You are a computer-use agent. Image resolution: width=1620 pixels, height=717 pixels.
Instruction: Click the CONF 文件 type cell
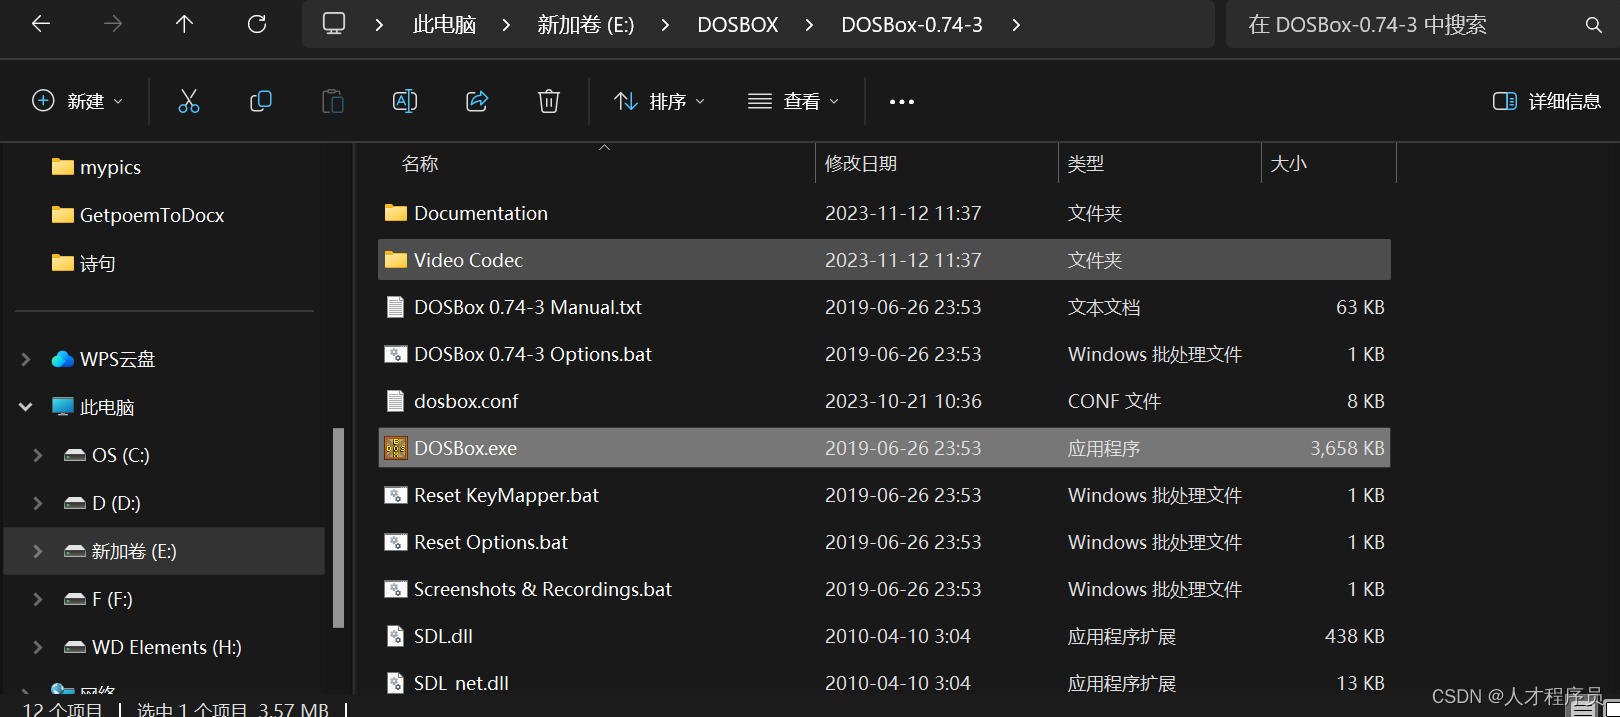click(x=1114, y=401)
